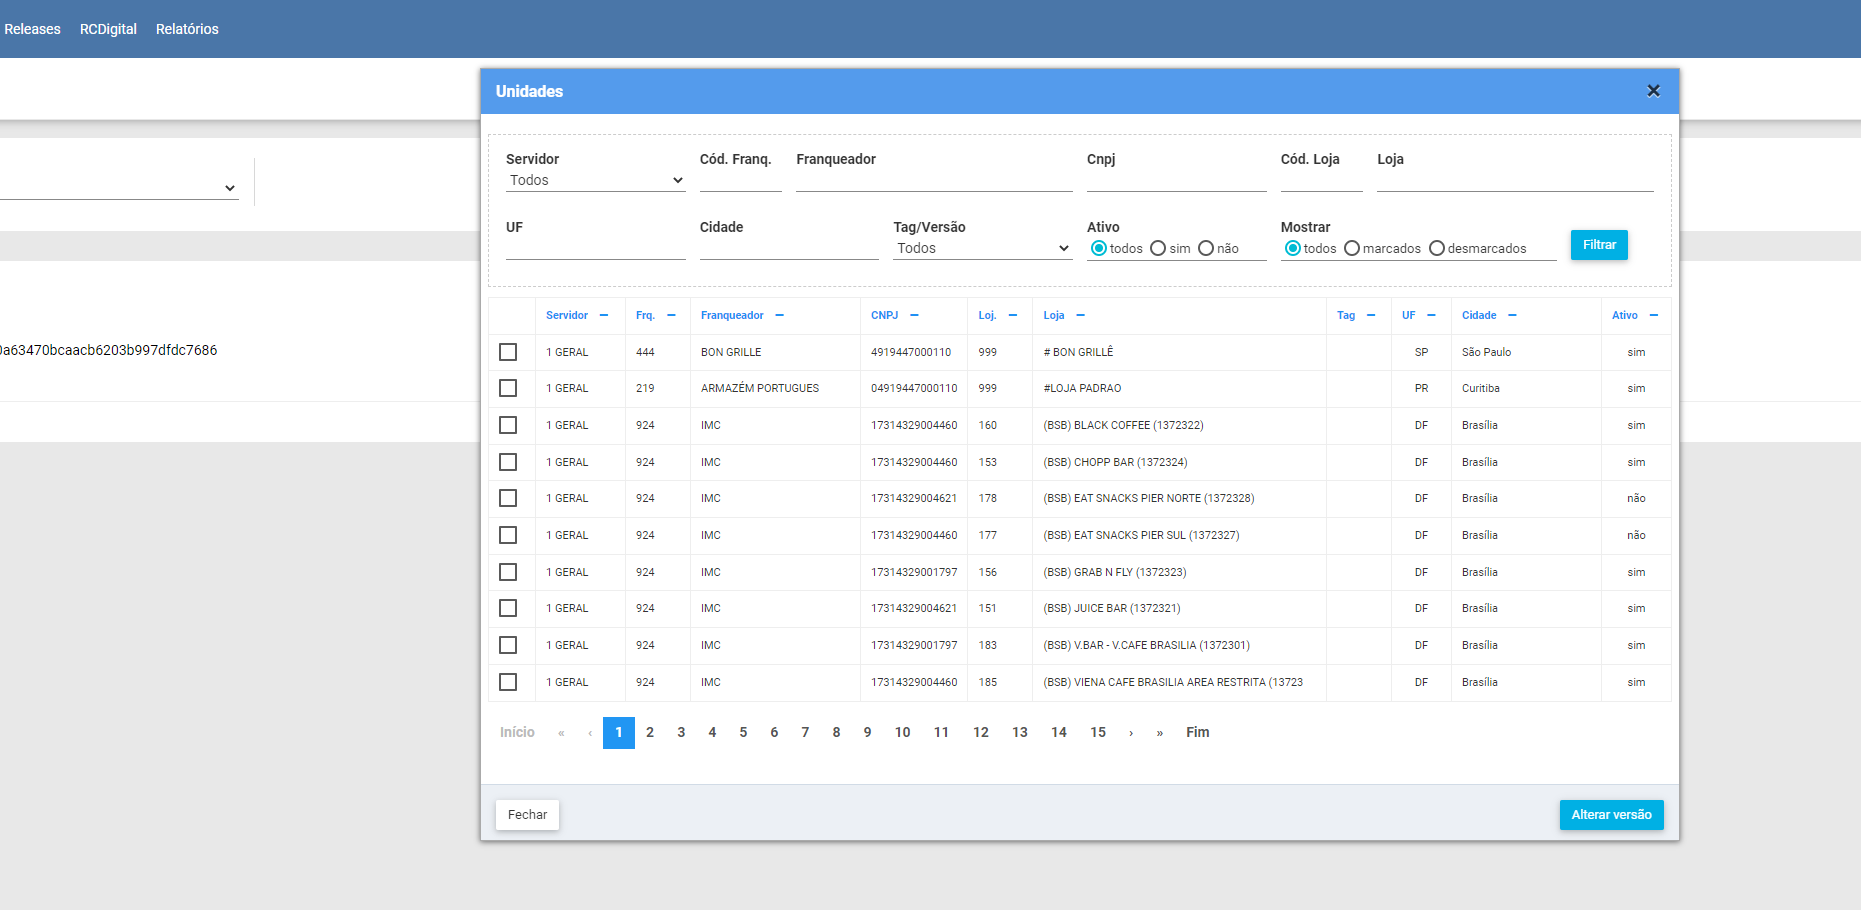Focus the Franqueador input field
Image resolution: width=1861 pixels, height=910 pixels.
pos(934,180)
